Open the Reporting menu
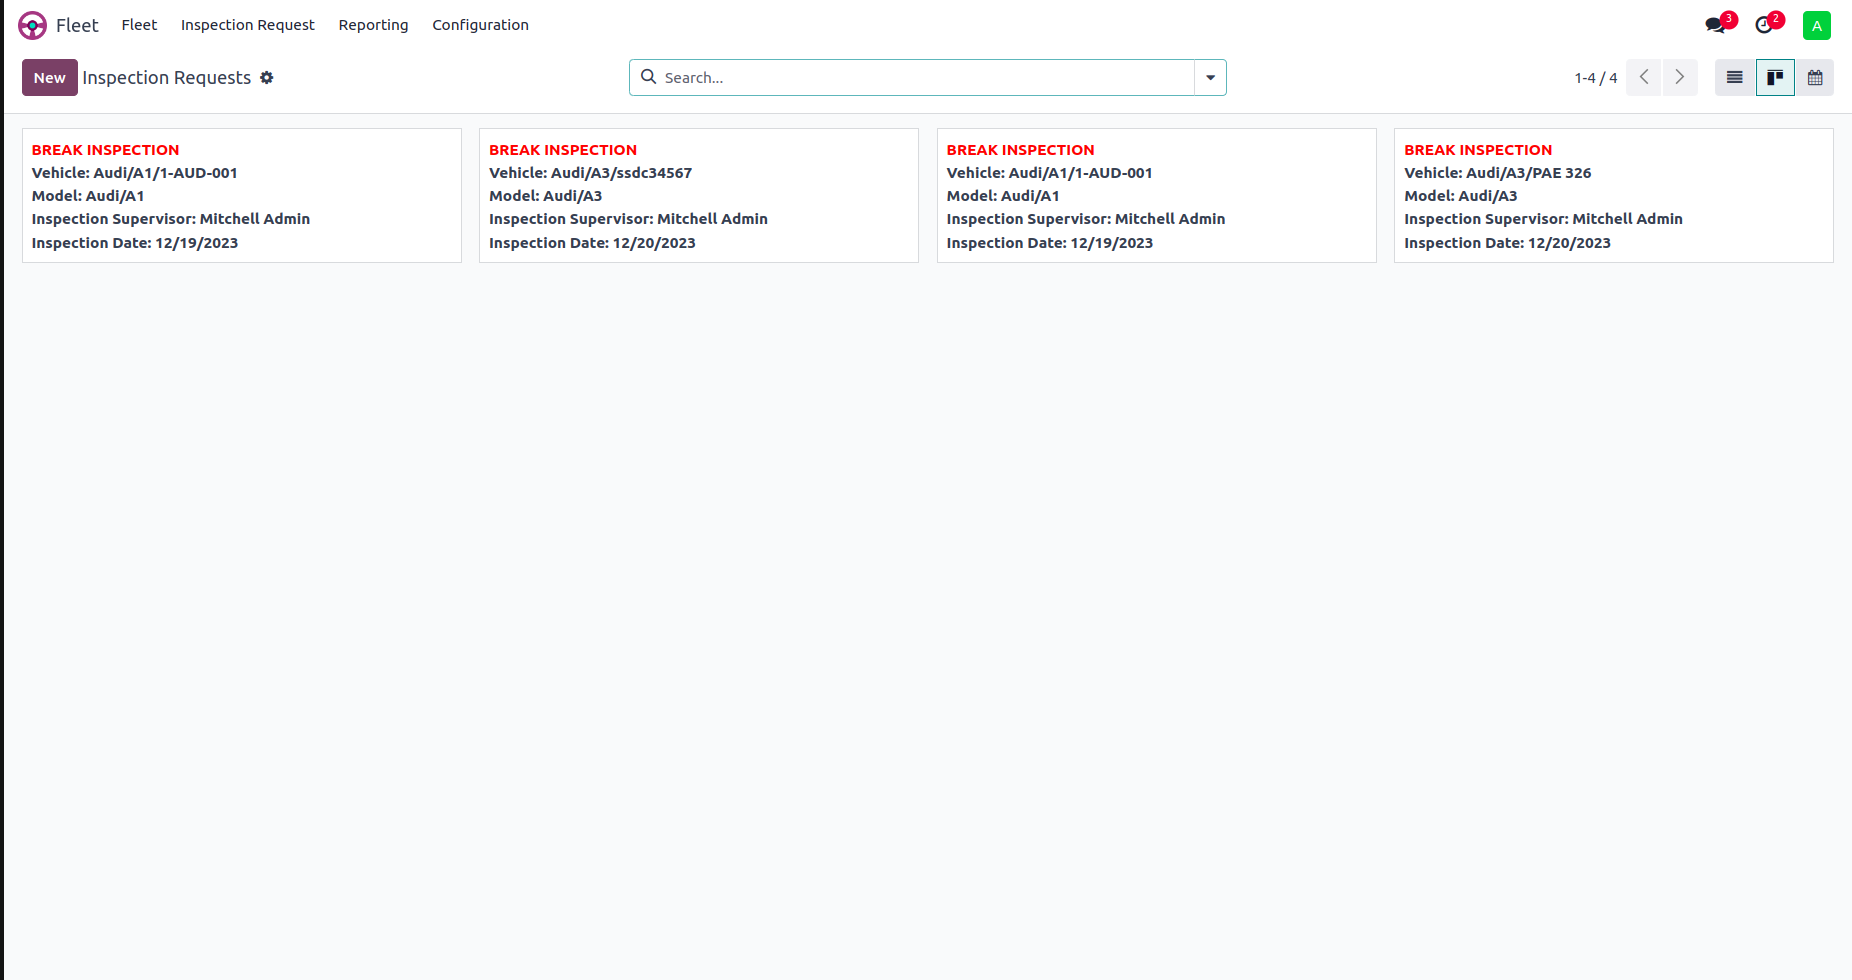 click(x=373, y=25)
